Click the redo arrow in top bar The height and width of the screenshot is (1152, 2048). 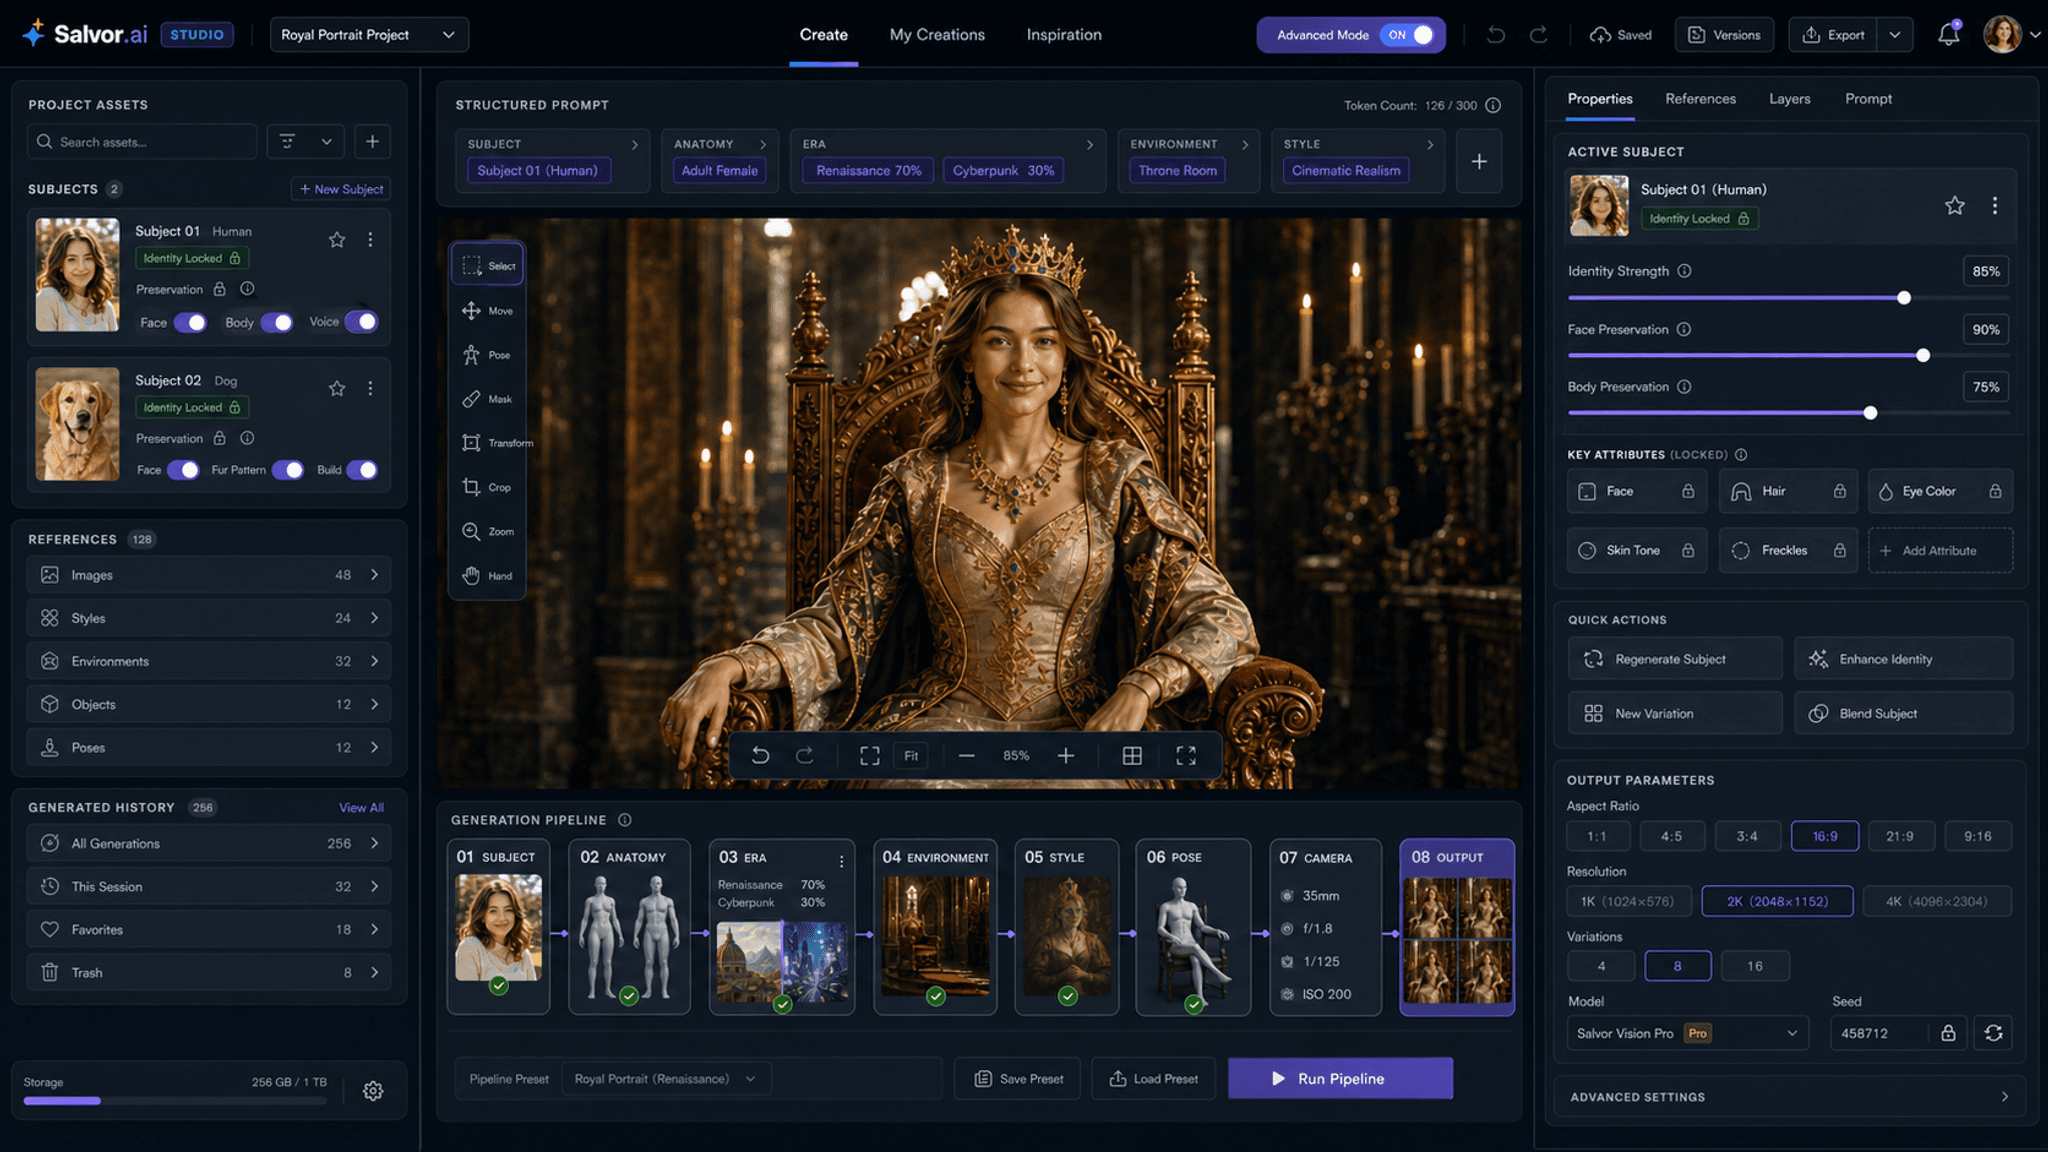(x=1539, y=35)
